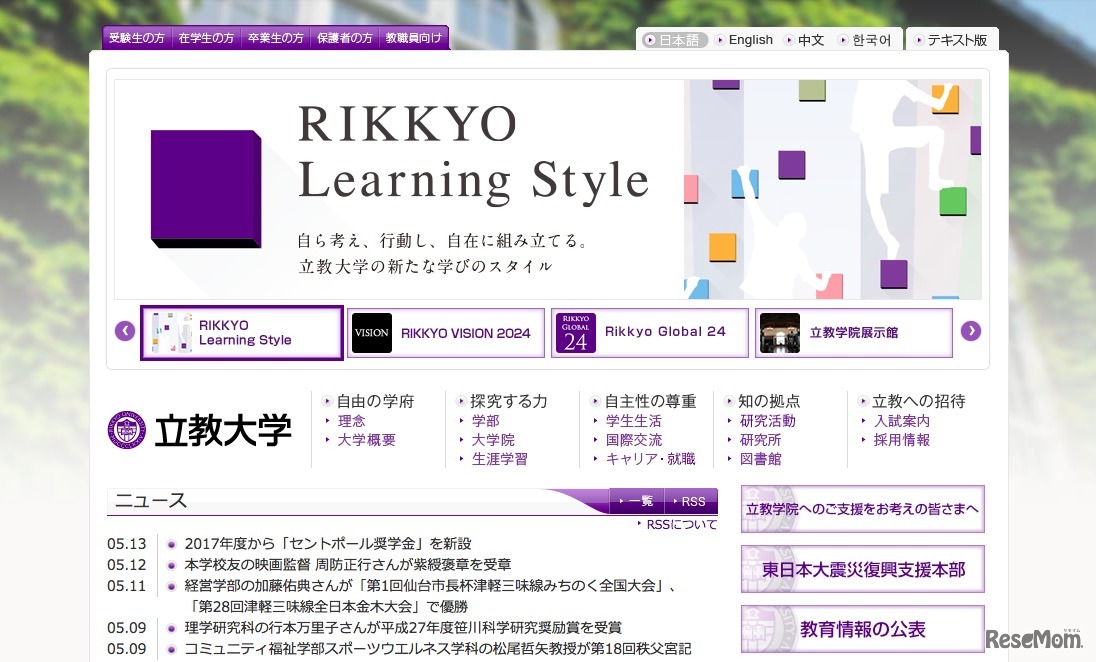Open the RSS feed button
1096x662 pixels.
691,501
